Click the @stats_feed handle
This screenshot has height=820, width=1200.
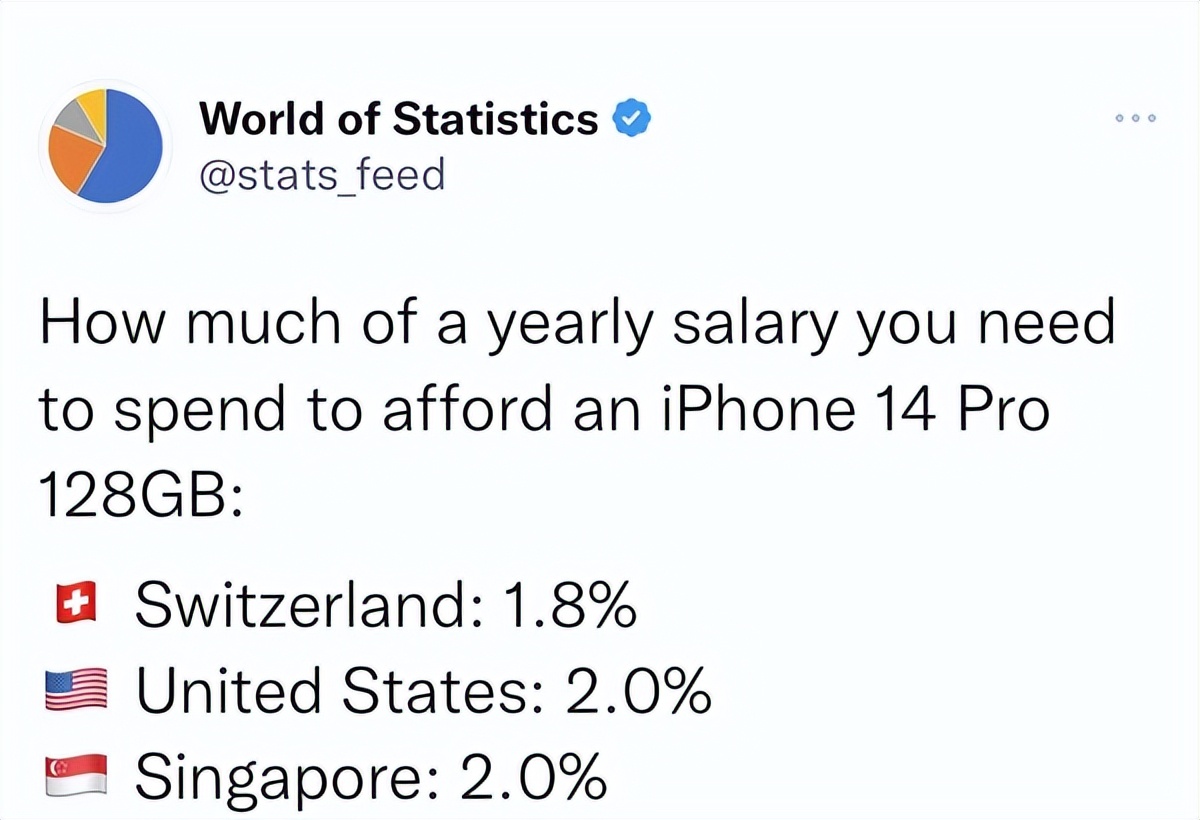point(320,175)
